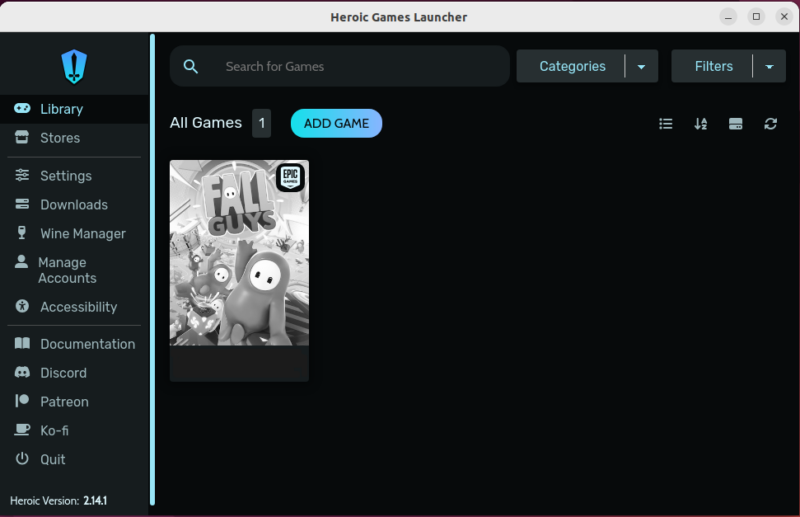Screen dimensions: 800x517
Task: Open Settings from the sidebar
Action: pyautogui.click(x=74, y=176)
